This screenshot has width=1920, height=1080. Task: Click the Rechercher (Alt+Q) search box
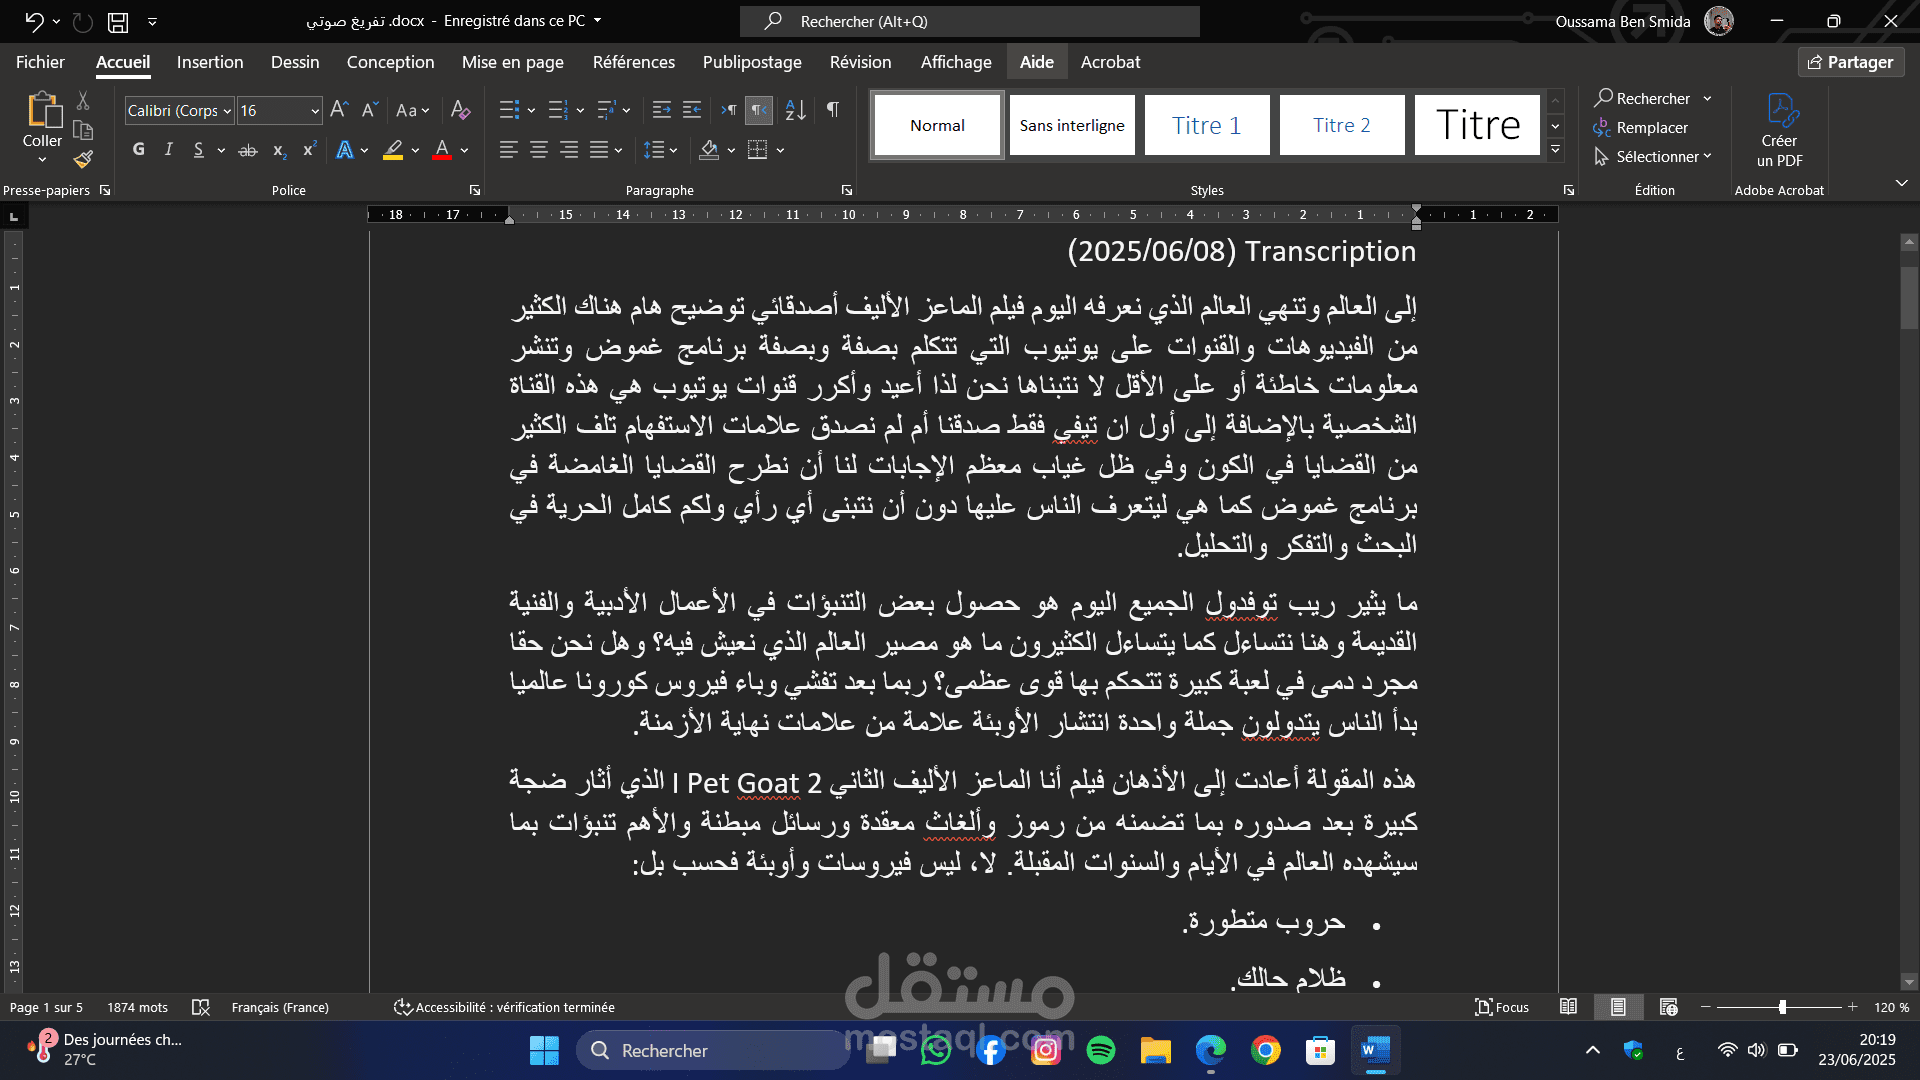pos(970,21)
